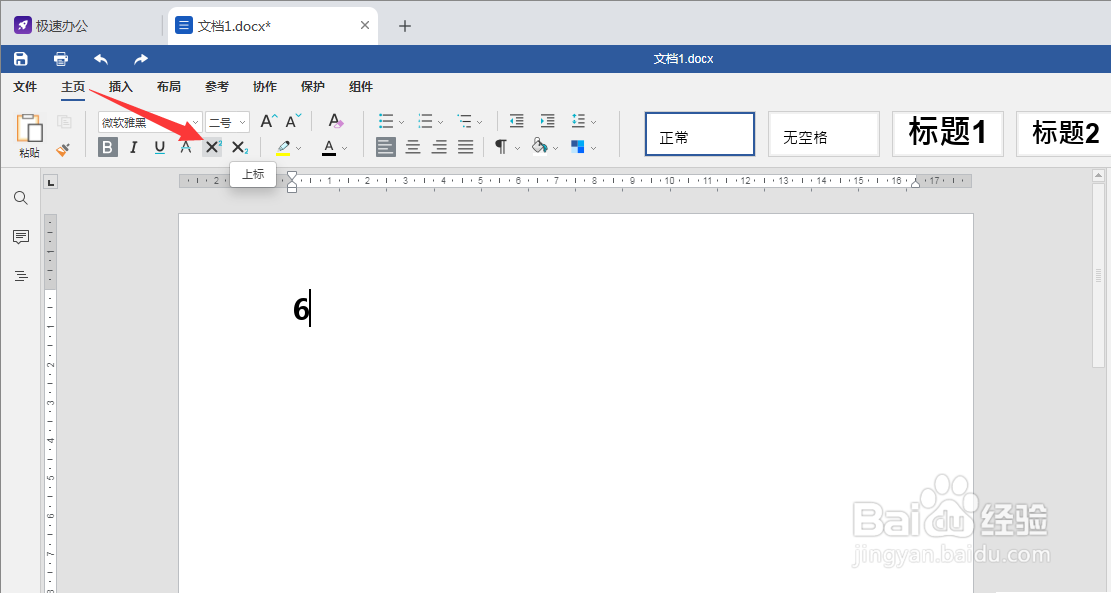Toggle subscript formatting
Screen dimensions: 1111x593
tap(239, 147)
